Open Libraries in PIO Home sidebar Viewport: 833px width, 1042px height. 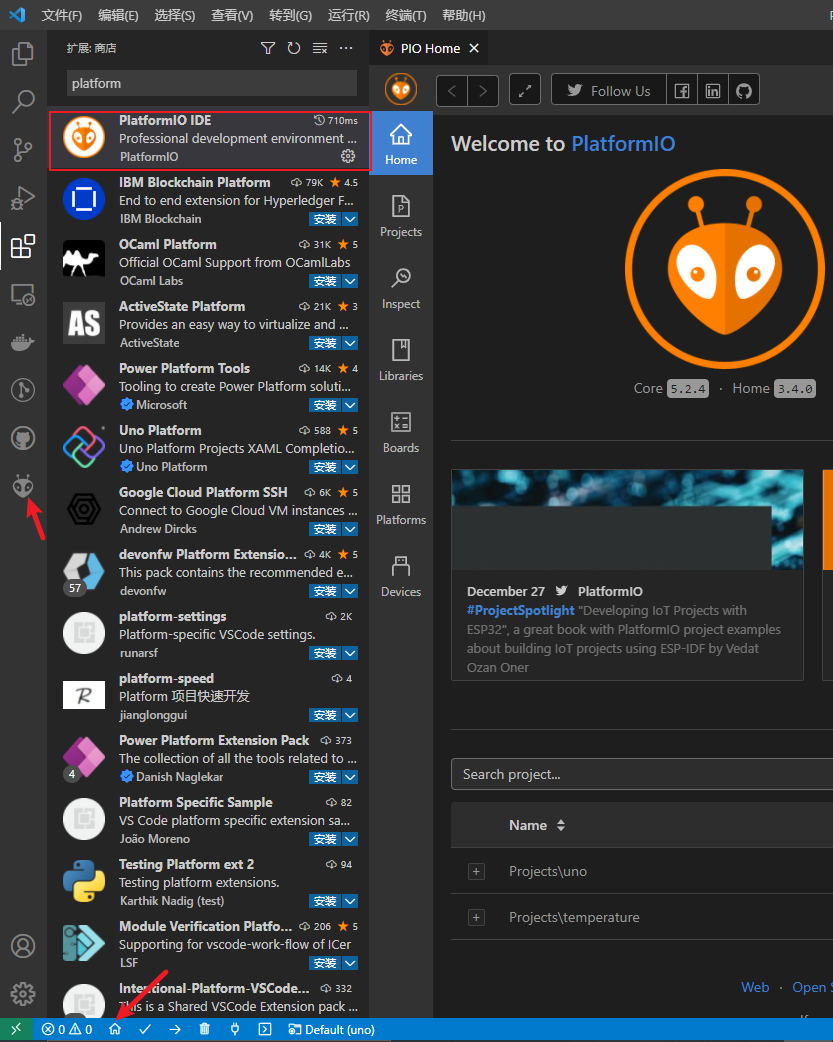[x=401, y=360]
